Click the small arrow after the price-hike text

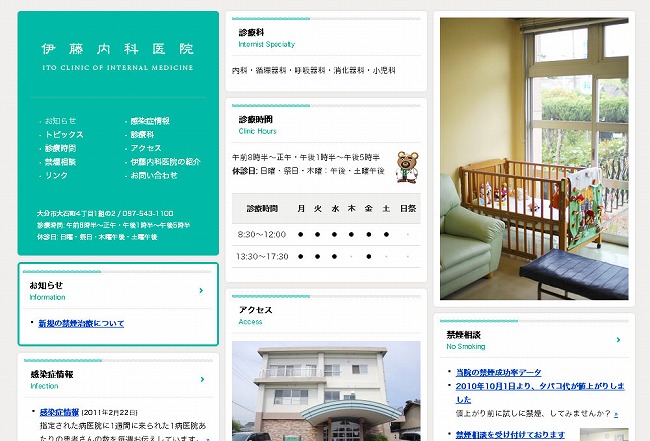pos(616,414)
